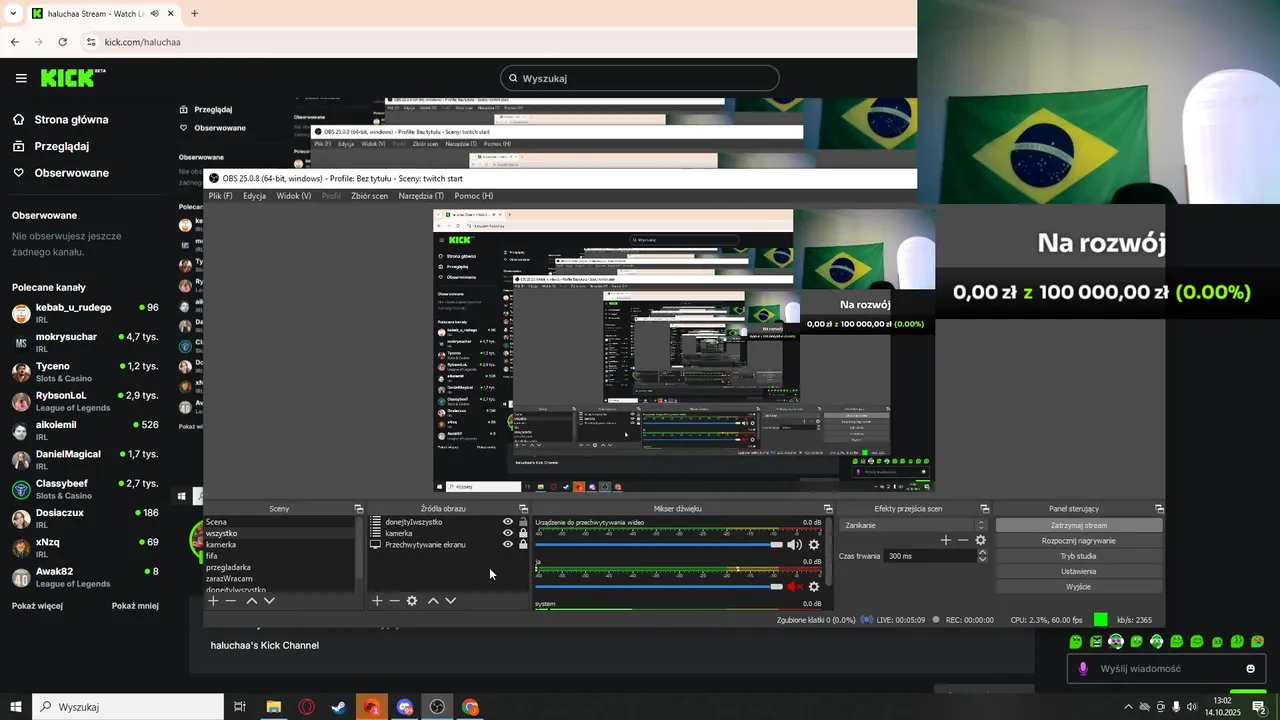Click Rozpocznij nagrywanie button

(x=1079, y=541)
